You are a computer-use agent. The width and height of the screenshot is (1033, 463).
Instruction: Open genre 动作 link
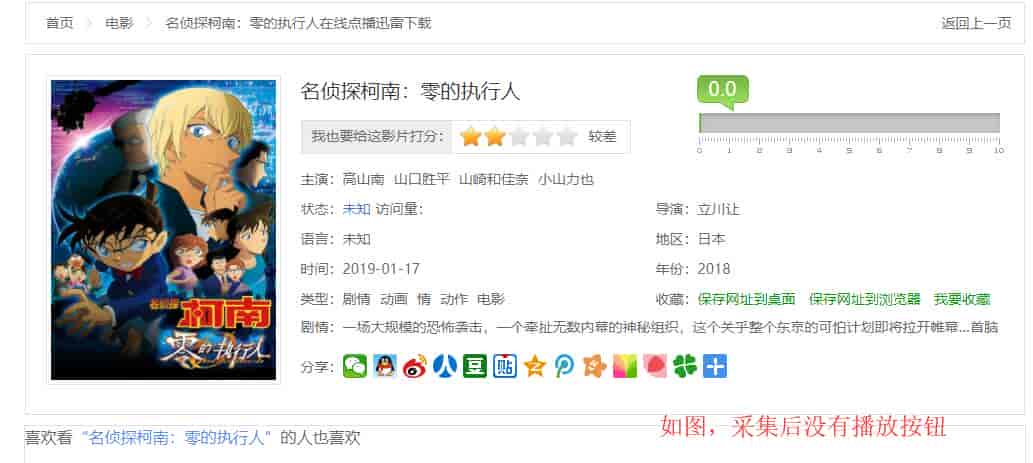[x=454, y=299]
